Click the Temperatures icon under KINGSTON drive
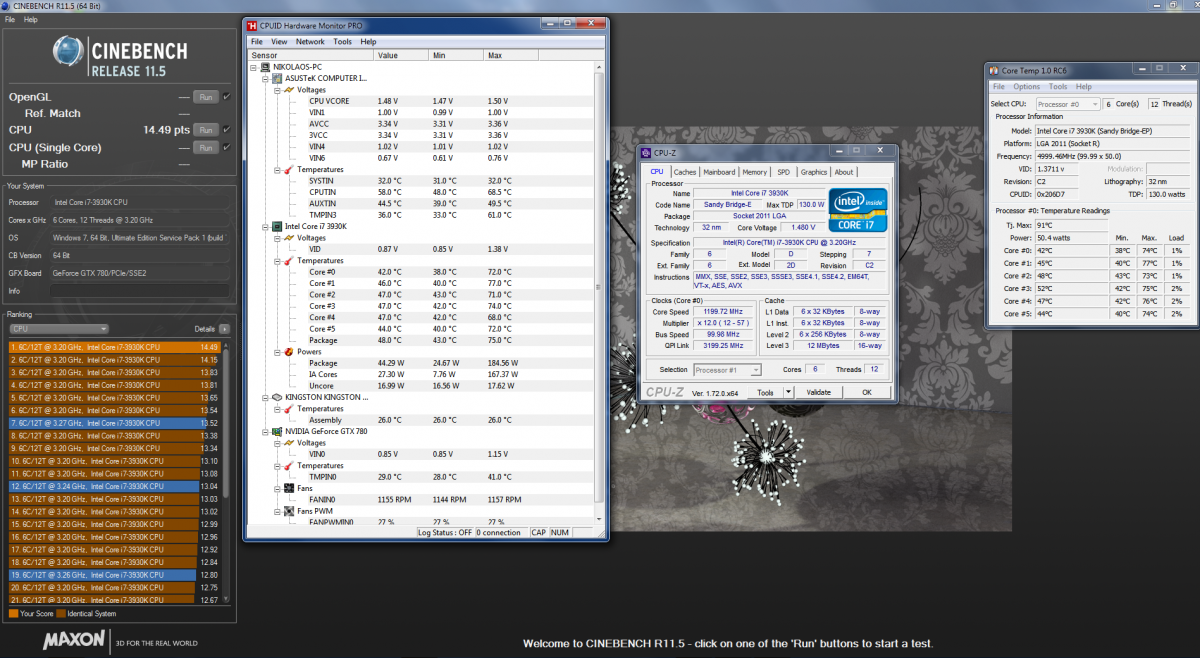The height and width of the screenshot is (658, 1200). (289, 409)
